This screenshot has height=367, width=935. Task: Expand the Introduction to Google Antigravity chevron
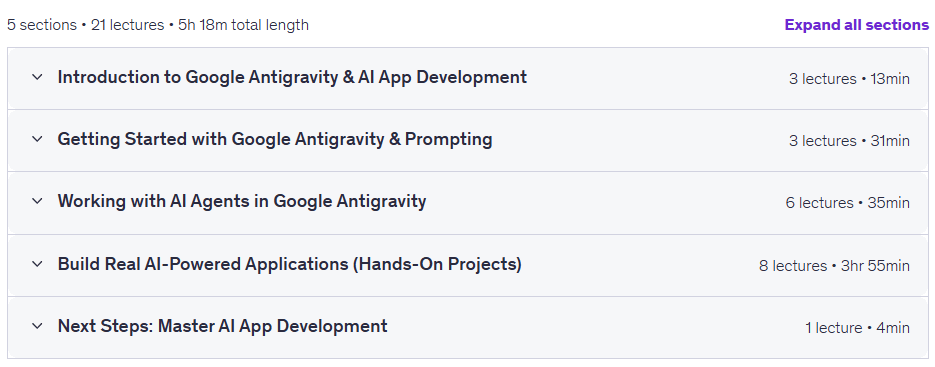38,77
